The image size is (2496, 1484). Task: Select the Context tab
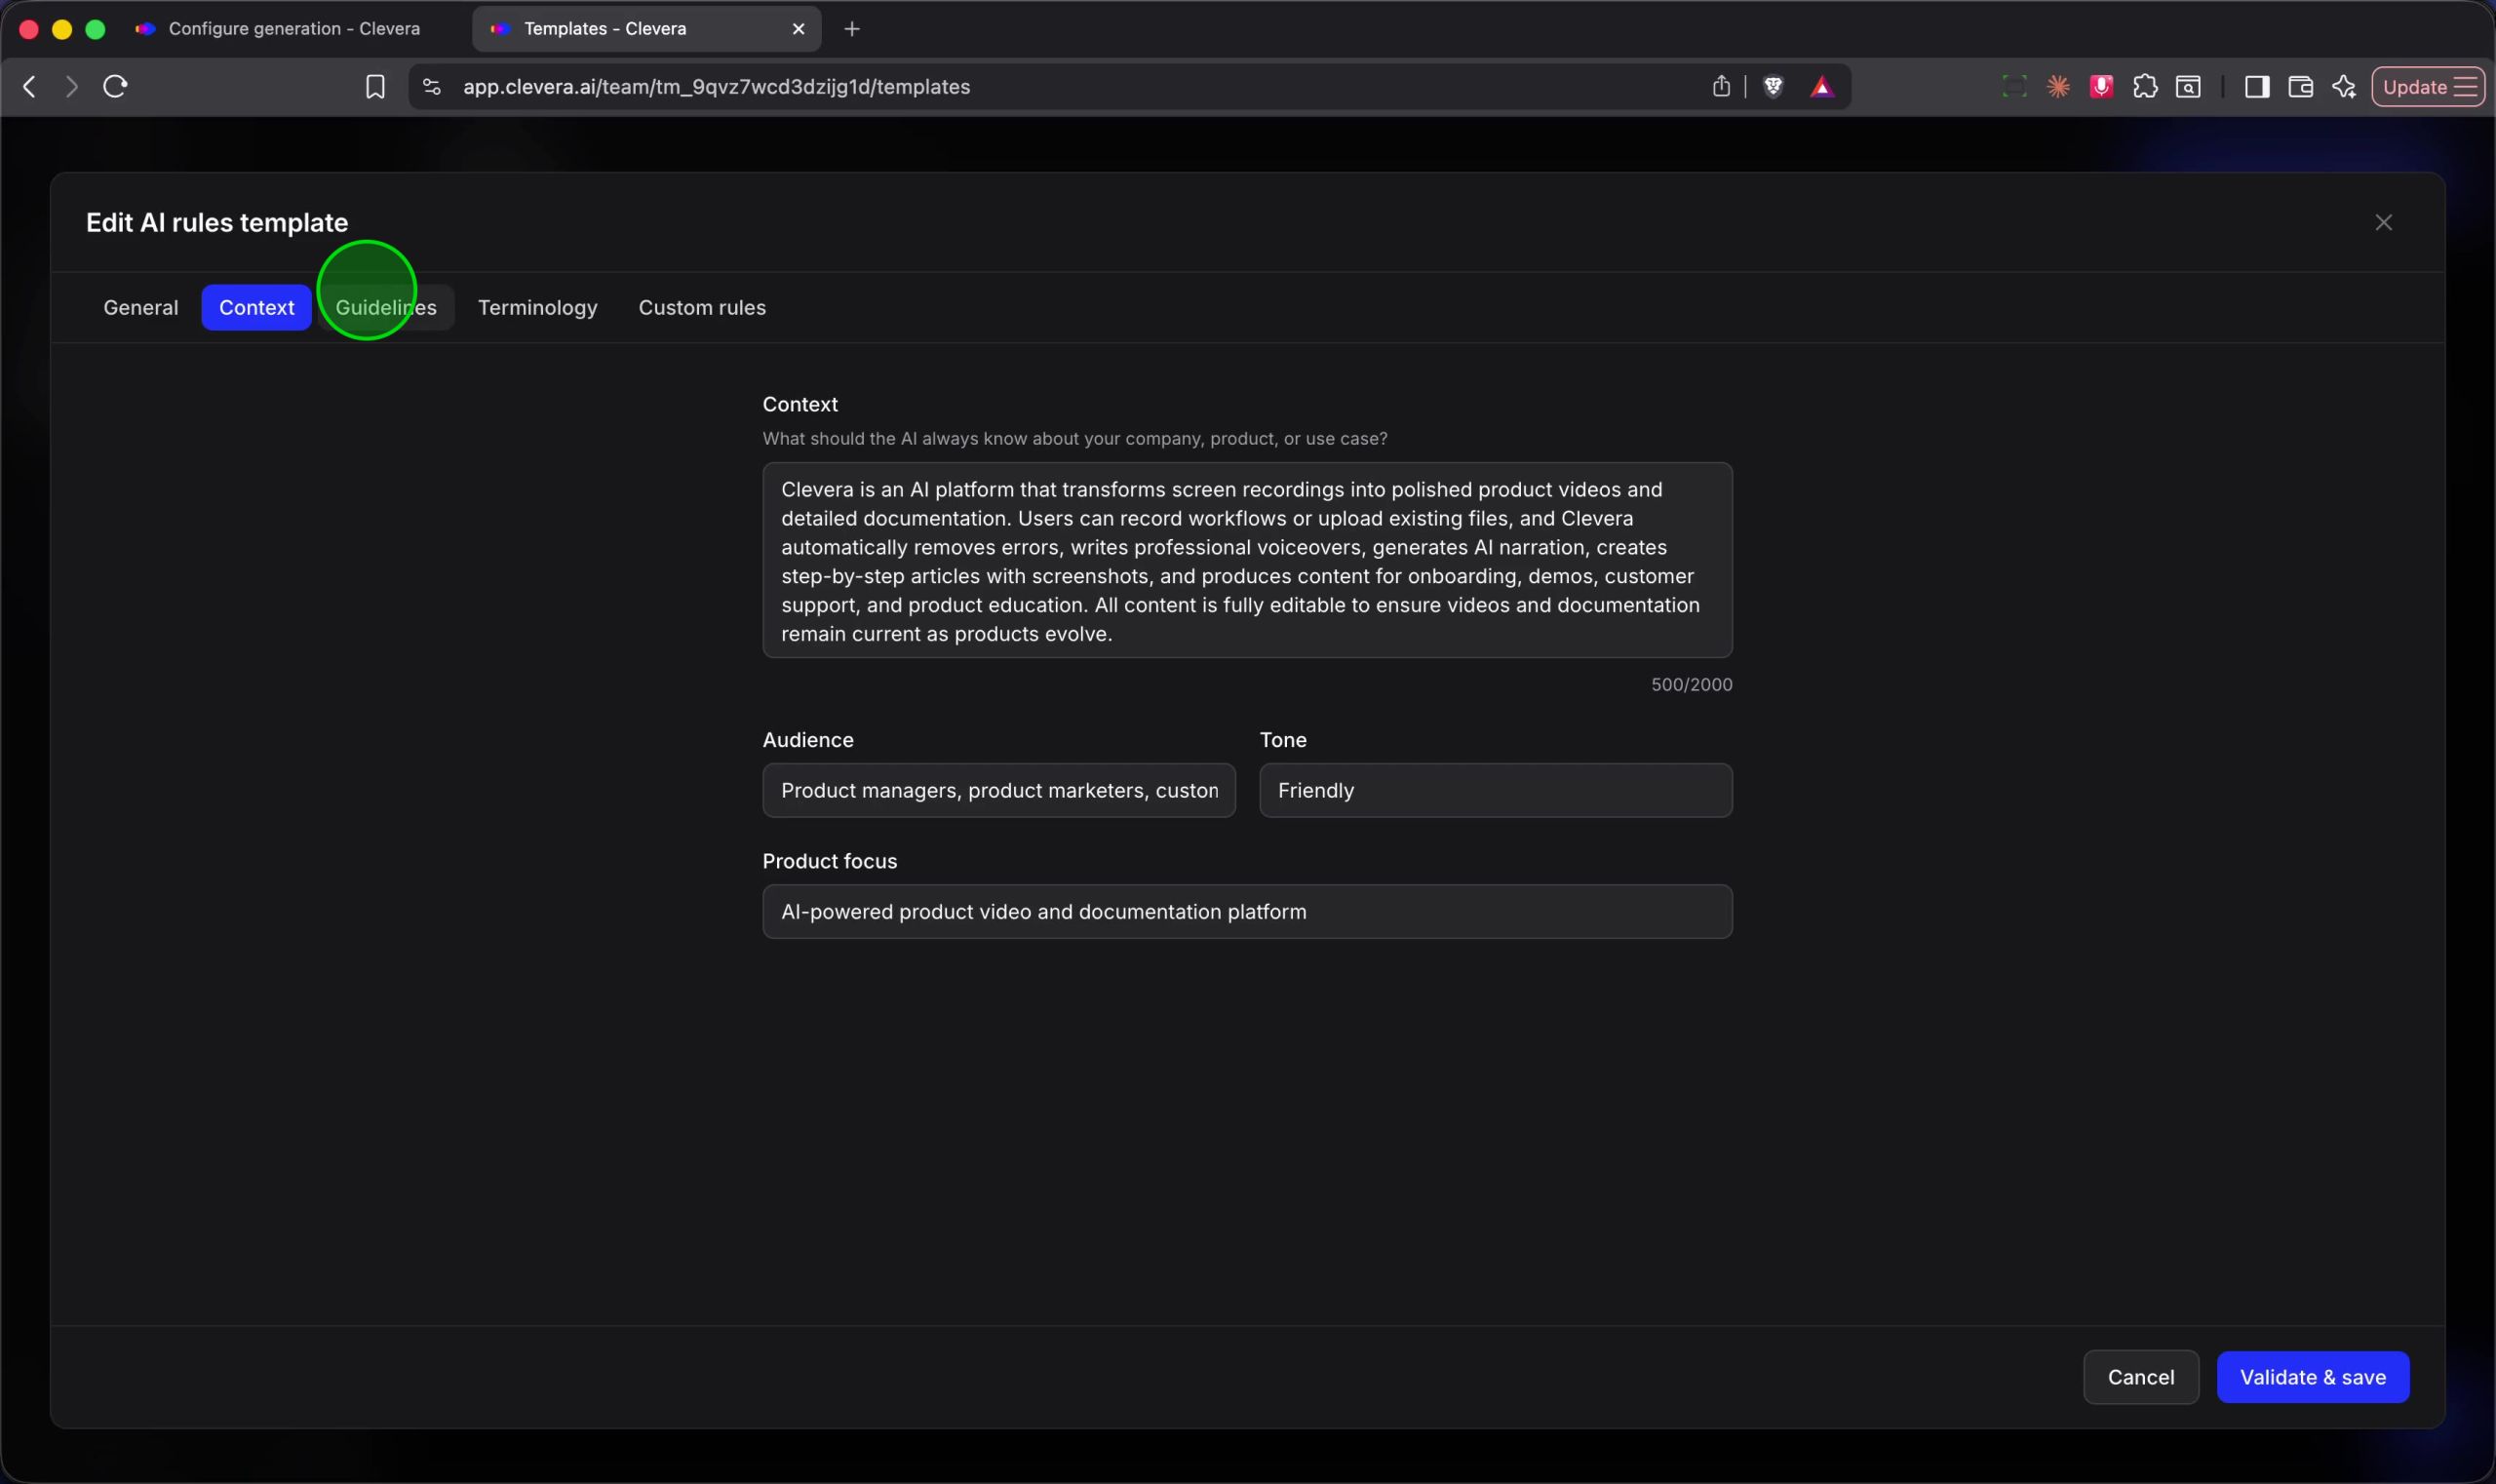tap(257, 307)
